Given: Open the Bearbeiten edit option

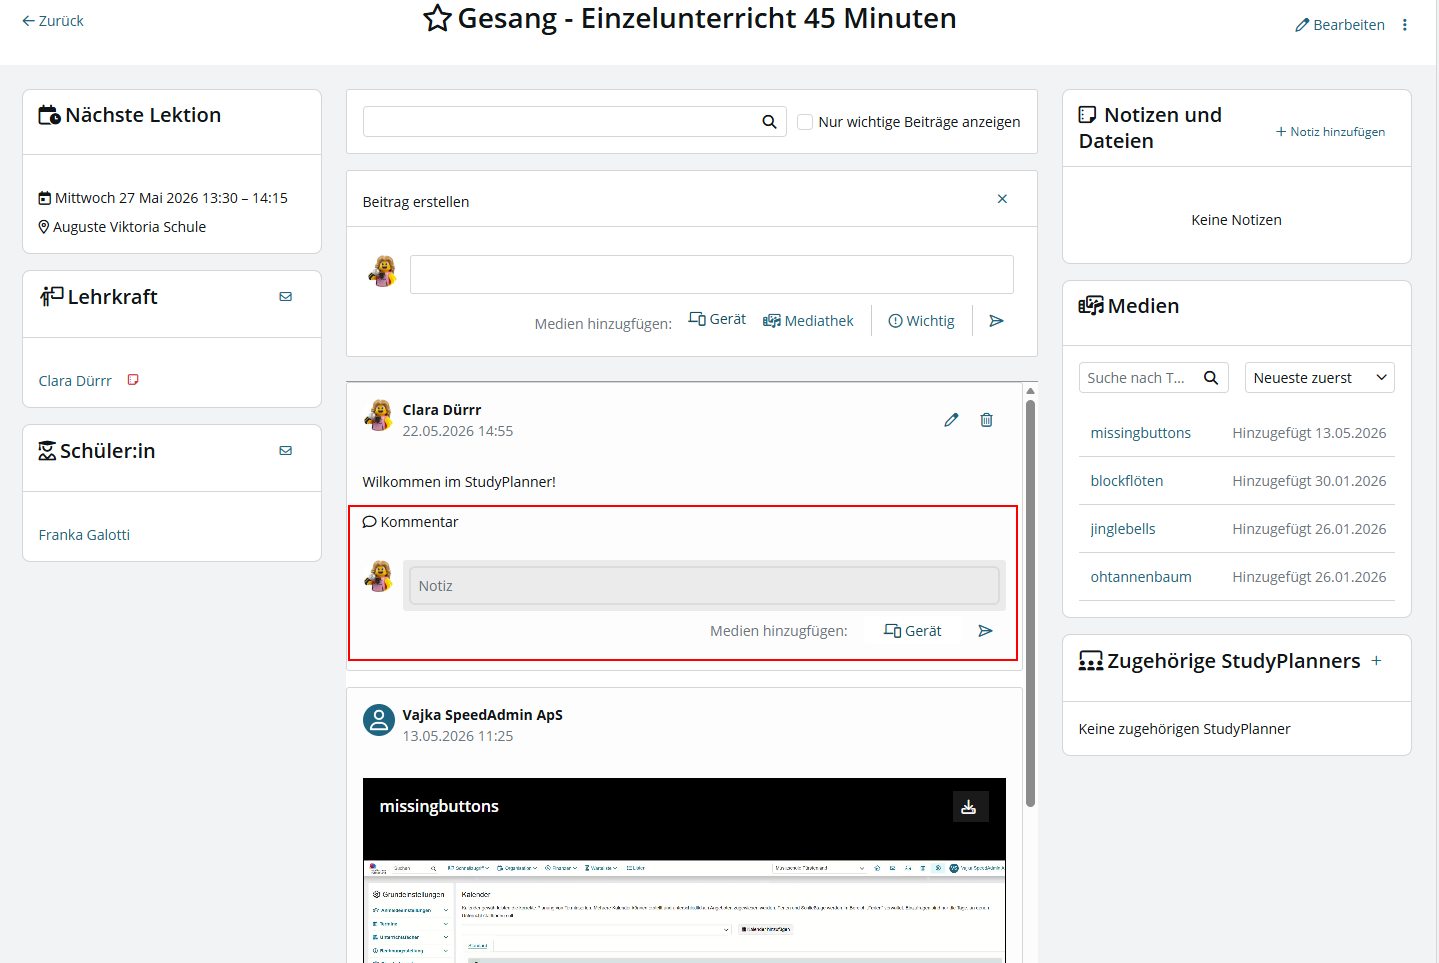Looking at the screenshot, I should point(1340,25).
